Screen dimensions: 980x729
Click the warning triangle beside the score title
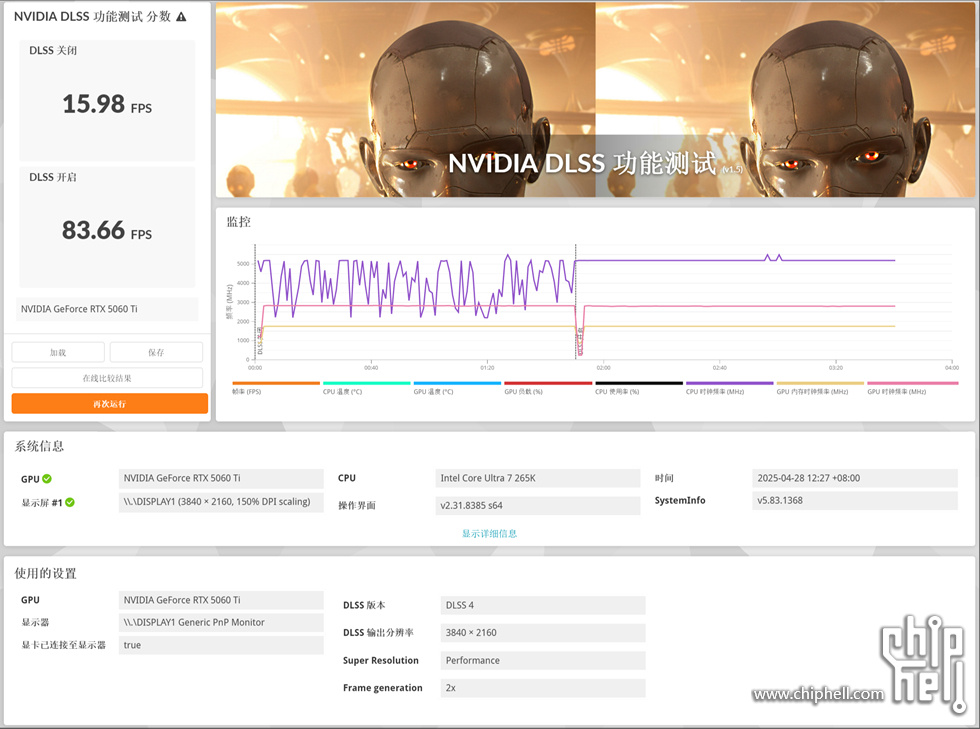[181, 17]
